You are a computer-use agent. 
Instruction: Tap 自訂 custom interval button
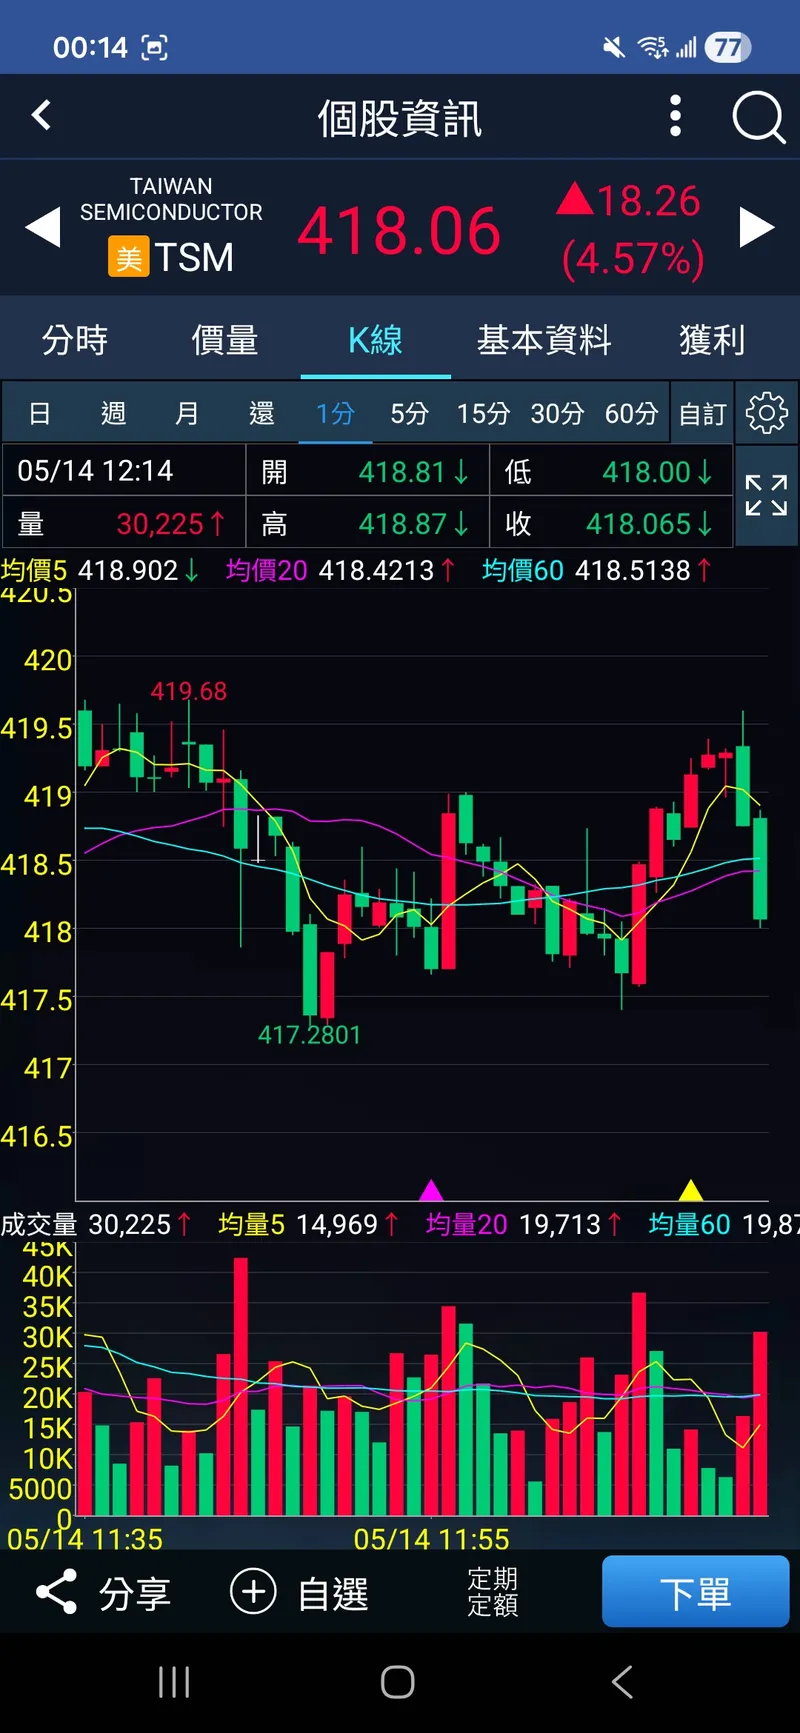tap(702, 413)
